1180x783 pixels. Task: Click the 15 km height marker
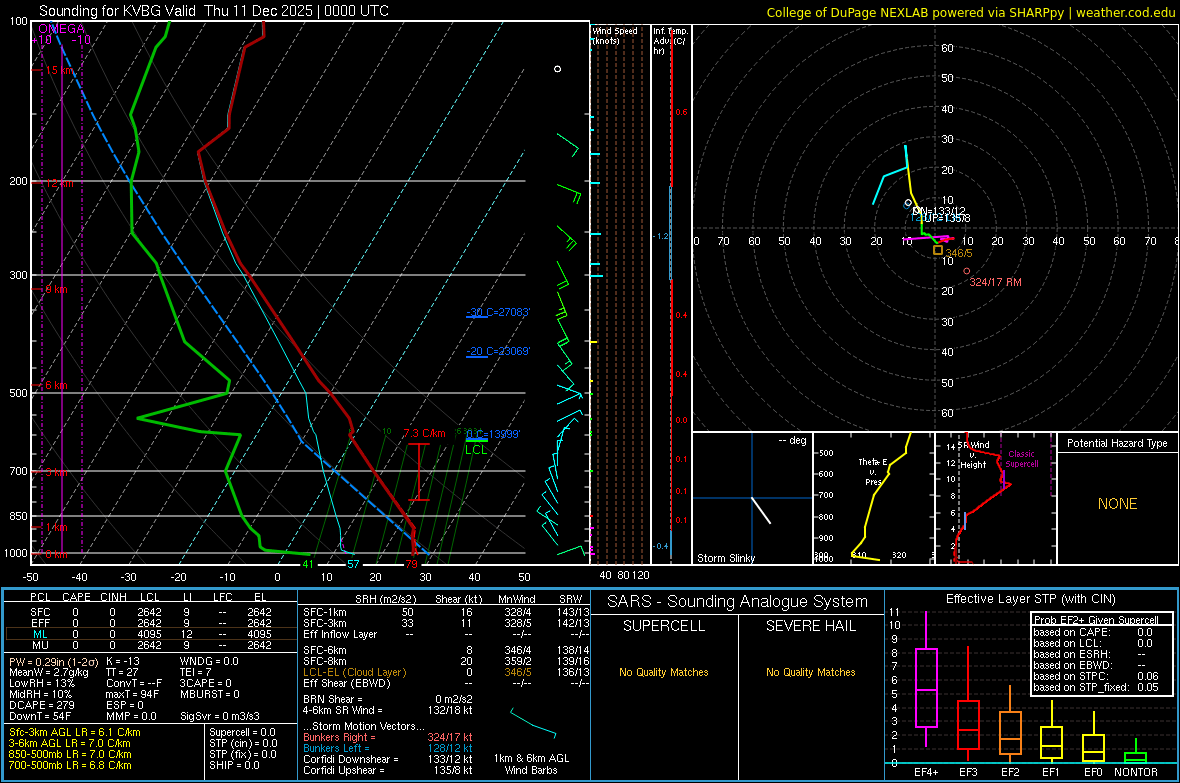60,70
